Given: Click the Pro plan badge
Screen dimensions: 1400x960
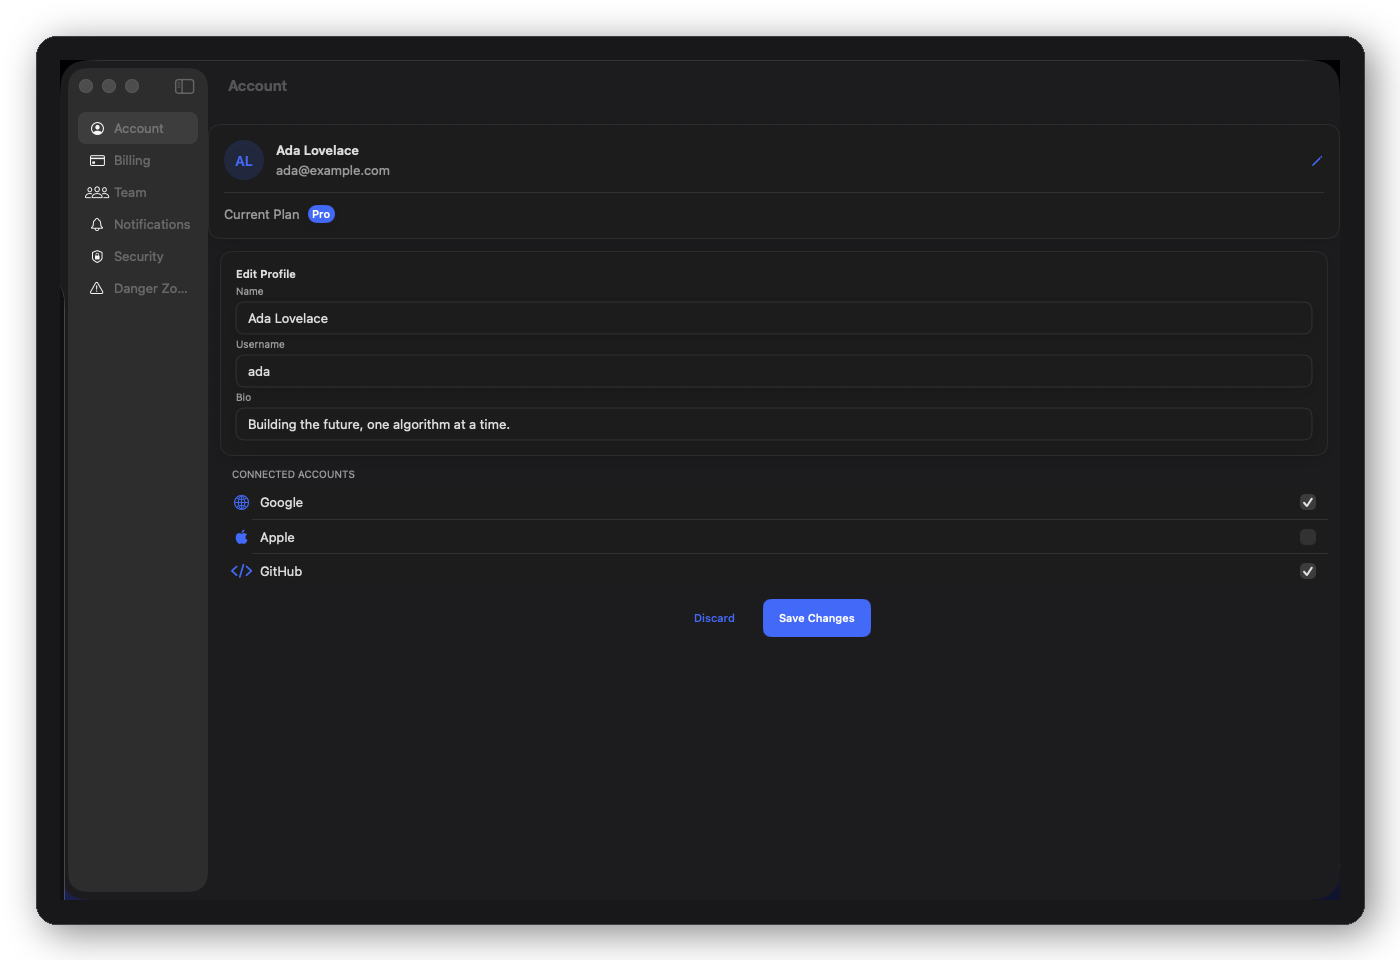Looking at the screenshot, I should coord(321,214).
